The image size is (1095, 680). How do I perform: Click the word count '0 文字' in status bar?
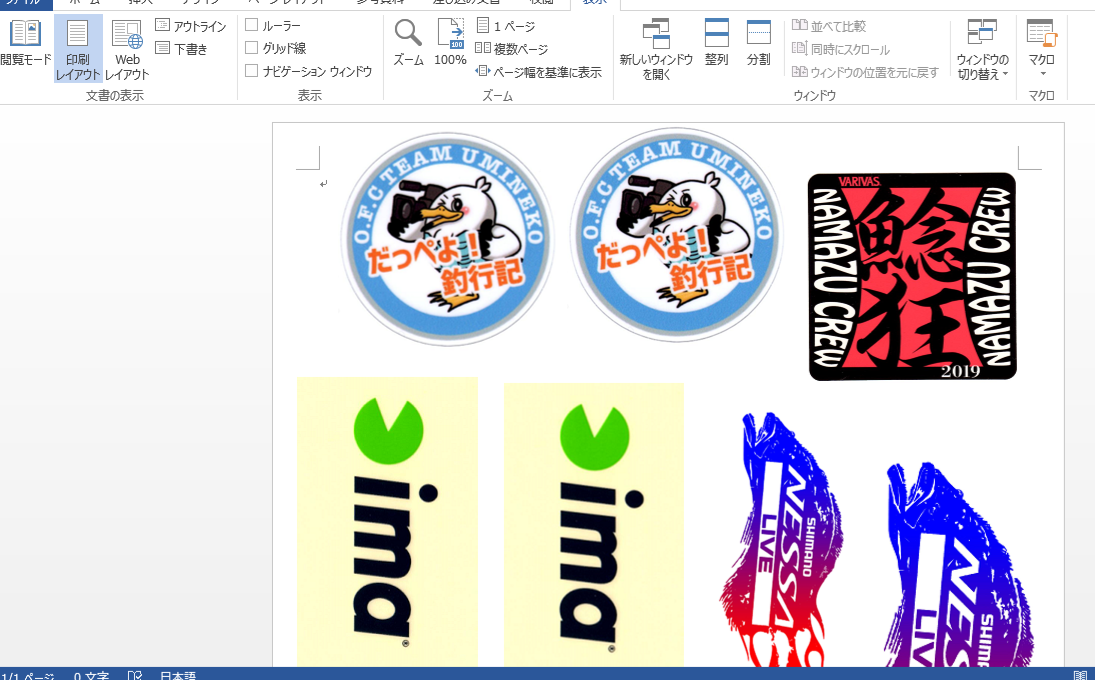pos(91,675)
